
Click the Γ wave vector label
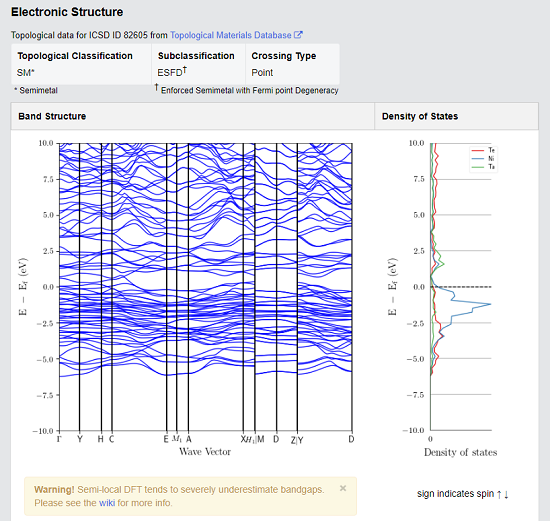(59, 439)
